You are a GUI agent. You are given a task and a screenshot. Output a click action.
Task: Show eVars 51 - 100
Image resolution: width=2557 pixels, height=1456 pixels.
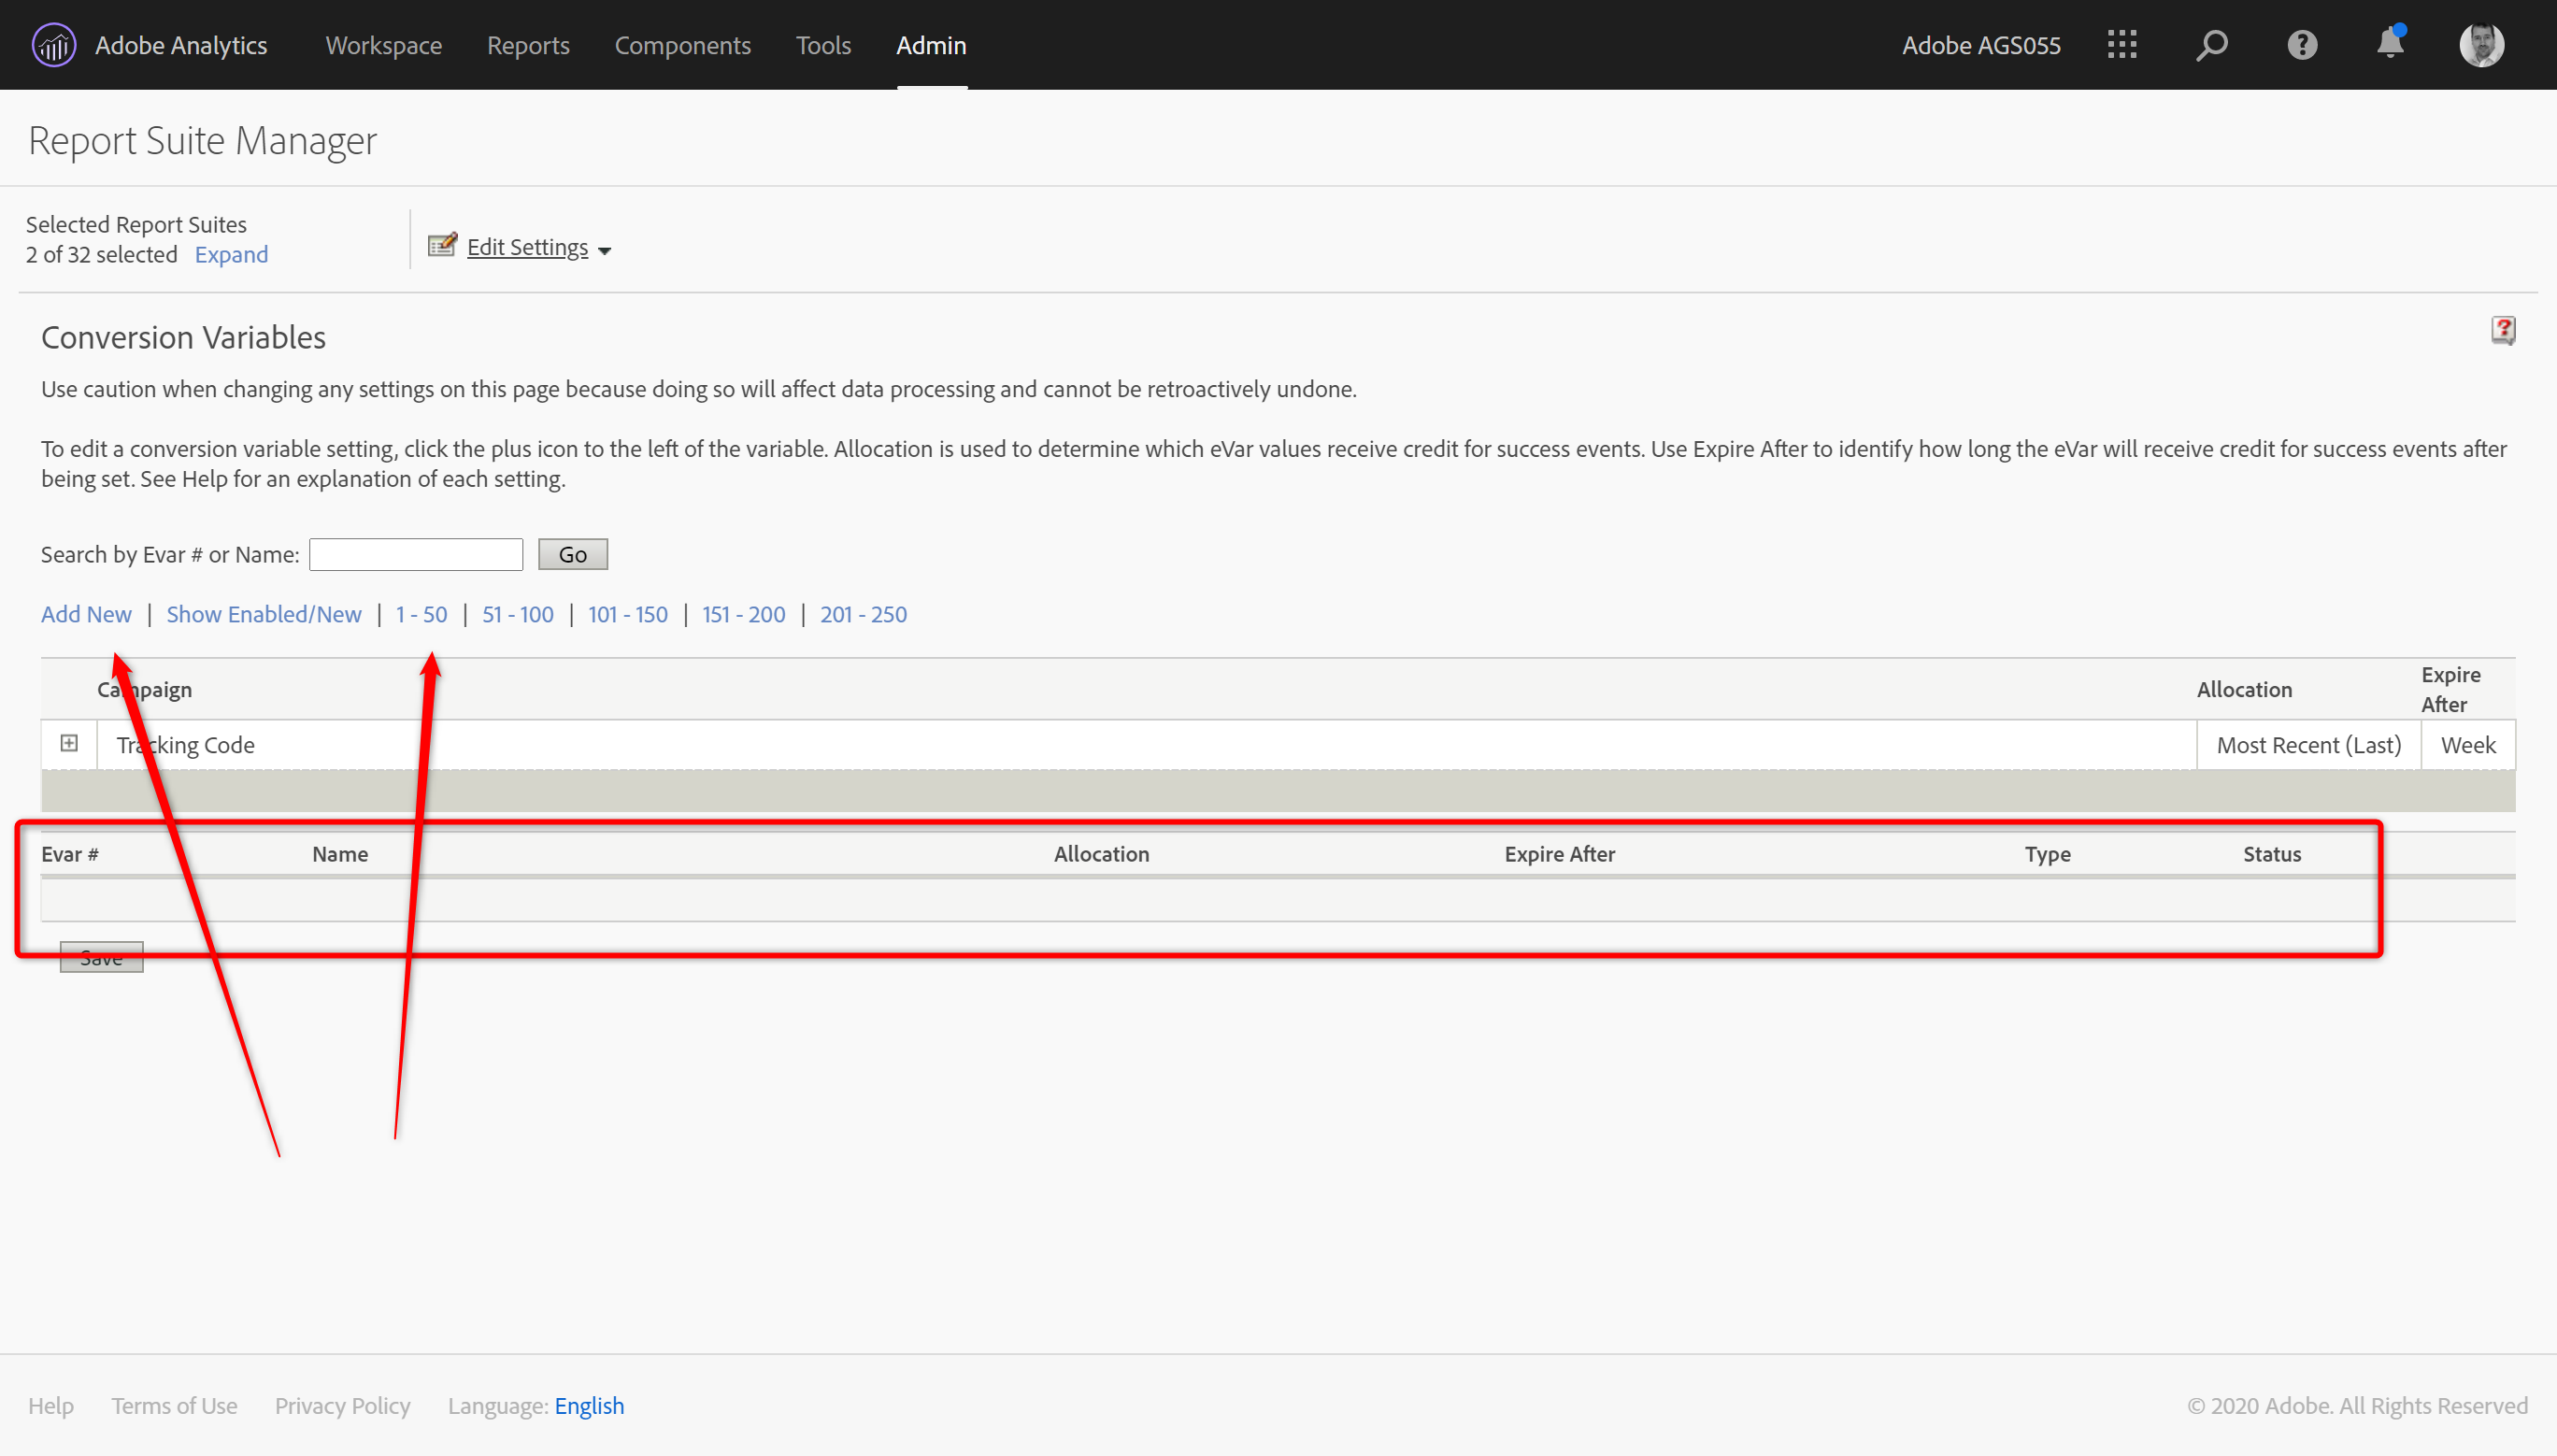click(x=517, y=614)
